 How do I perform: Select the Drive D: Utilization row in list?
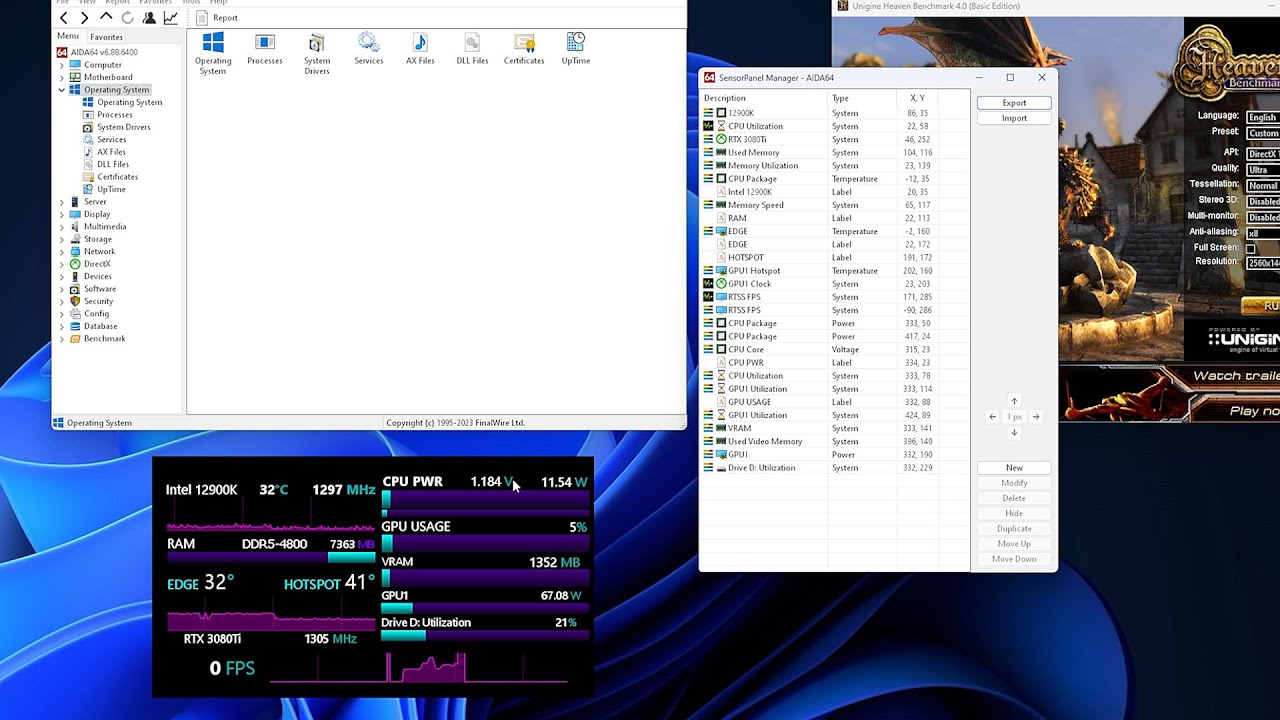[835, 468]
